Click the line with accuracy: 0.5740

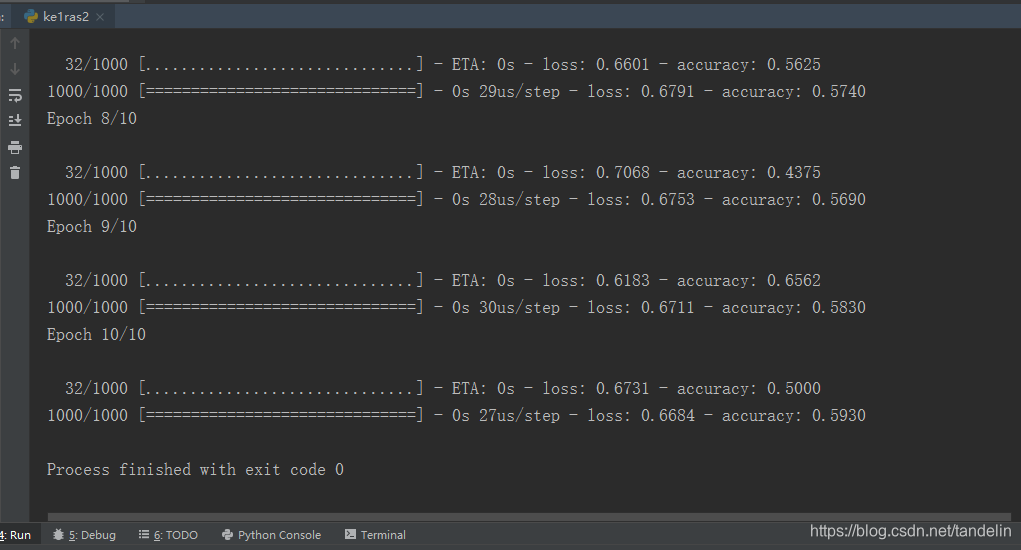[456, 91]
